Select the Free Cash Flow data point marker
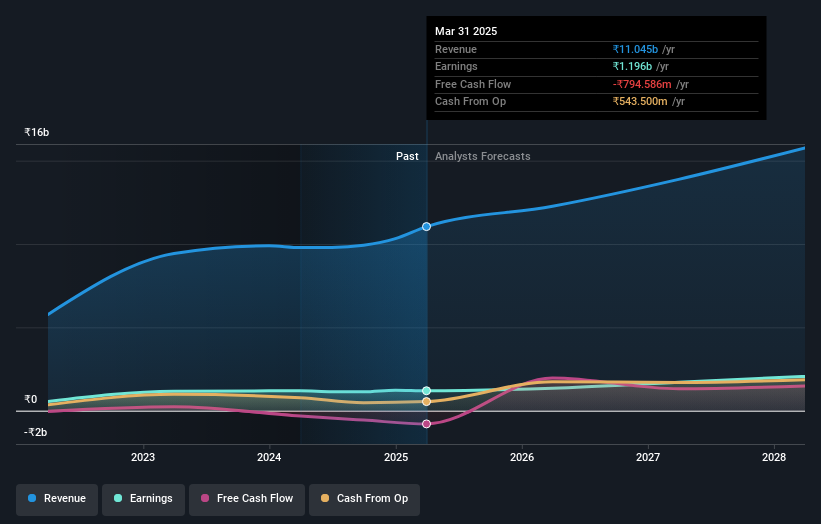This screenshot has width=821, height=524. (427, 424)
